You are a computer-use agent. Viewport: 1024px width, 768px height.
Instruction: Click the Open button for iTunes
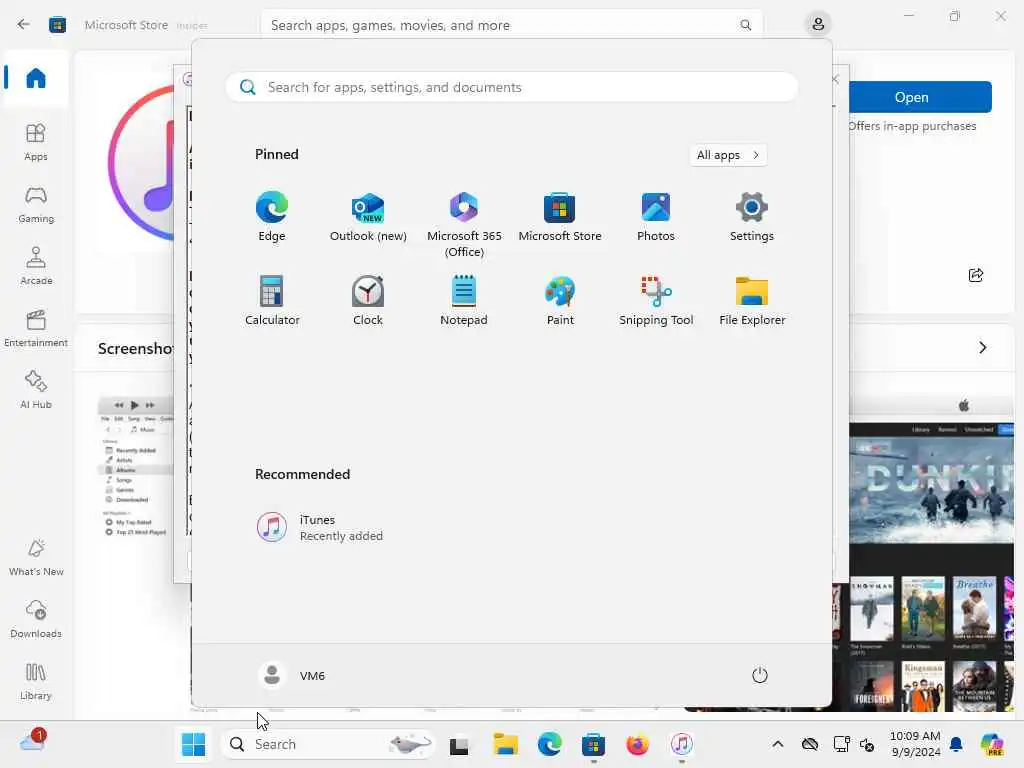912,97
